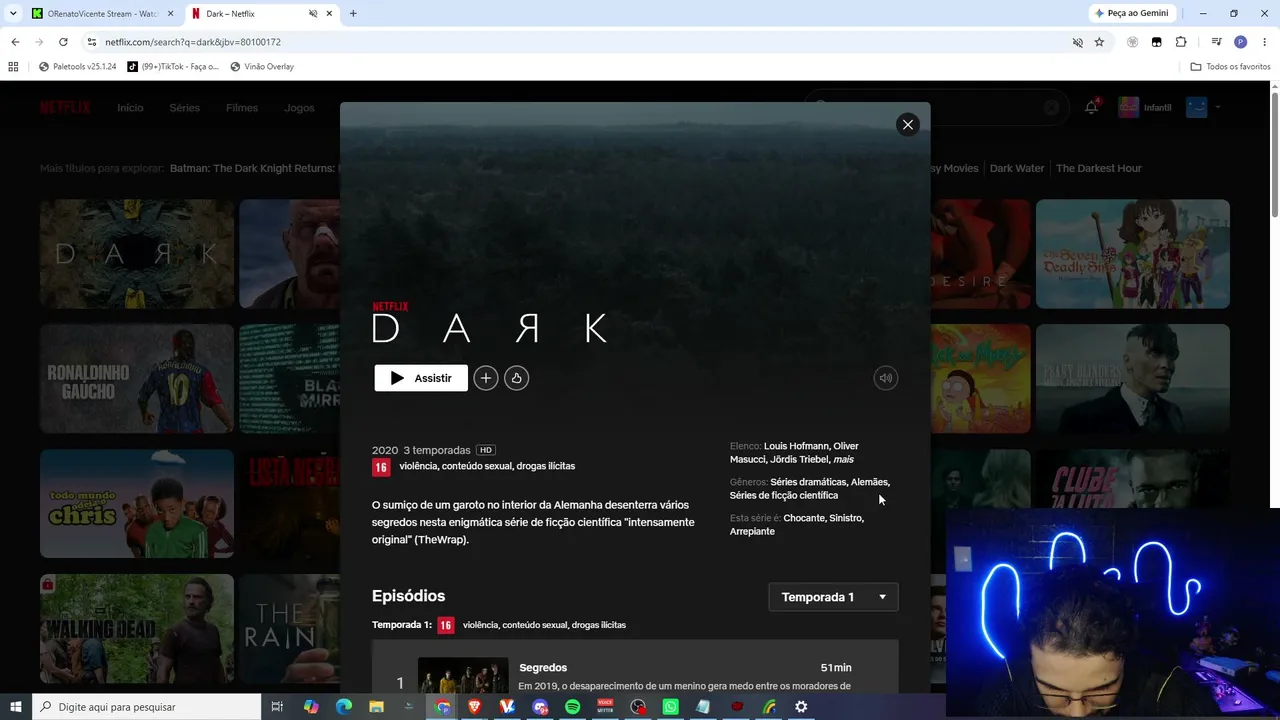Select the Rick and Morty thumbnail
1280x720 pixels.
coord(980,379)
